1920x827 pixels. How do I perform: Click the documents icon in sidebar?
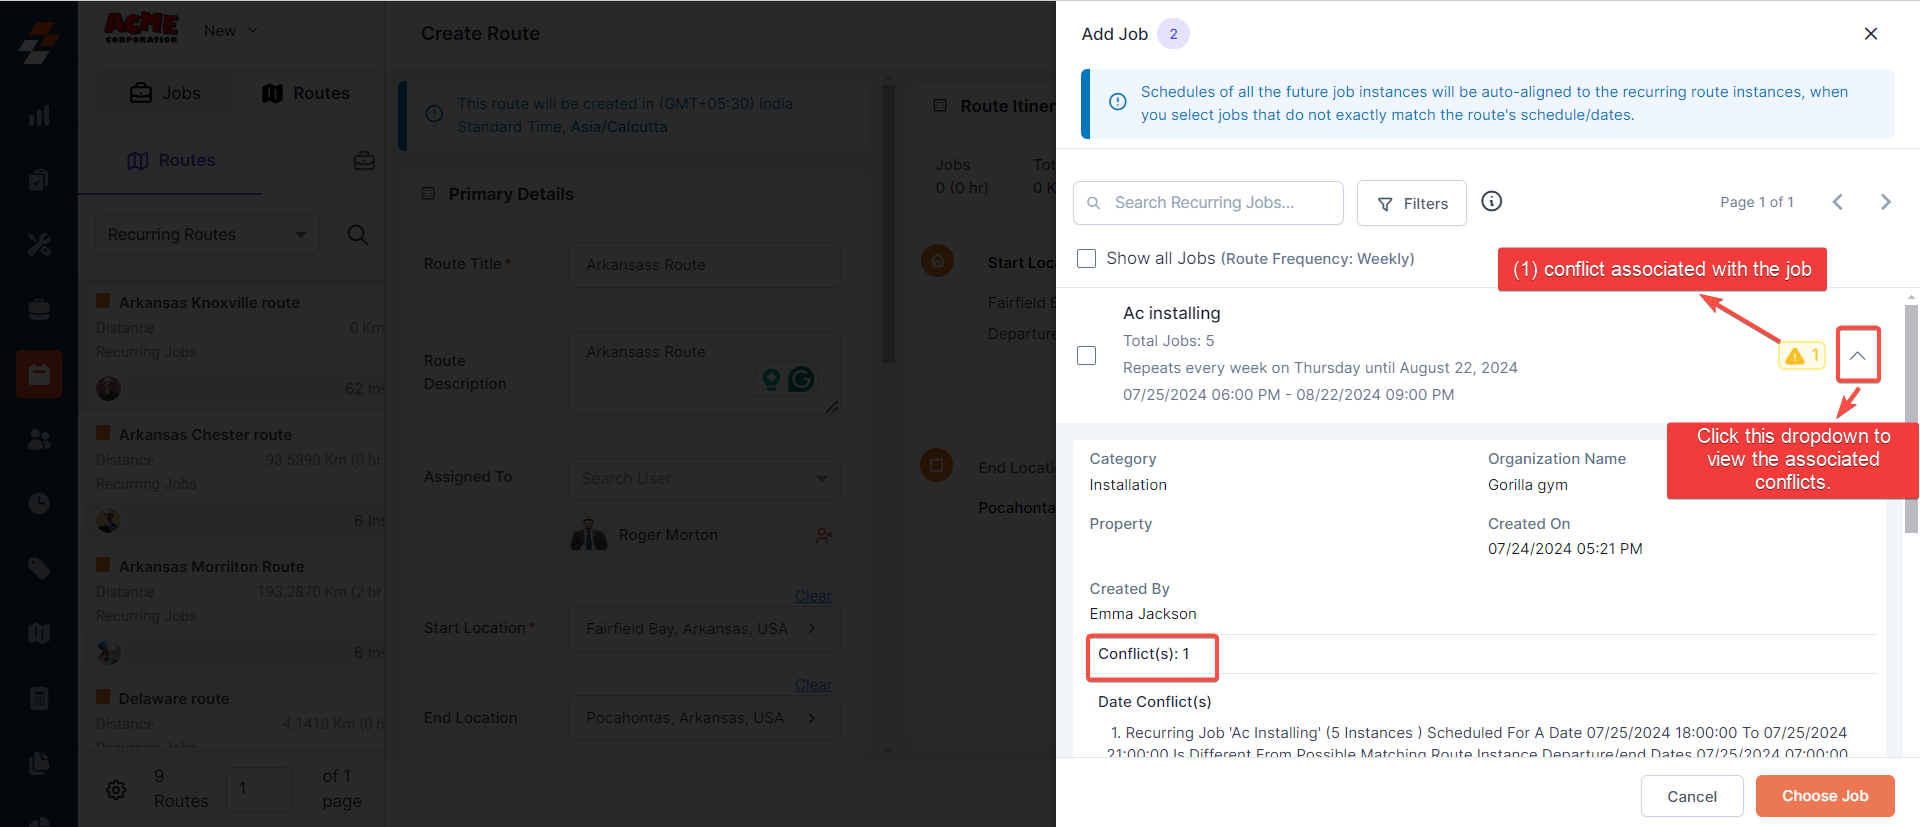point(39,763)
